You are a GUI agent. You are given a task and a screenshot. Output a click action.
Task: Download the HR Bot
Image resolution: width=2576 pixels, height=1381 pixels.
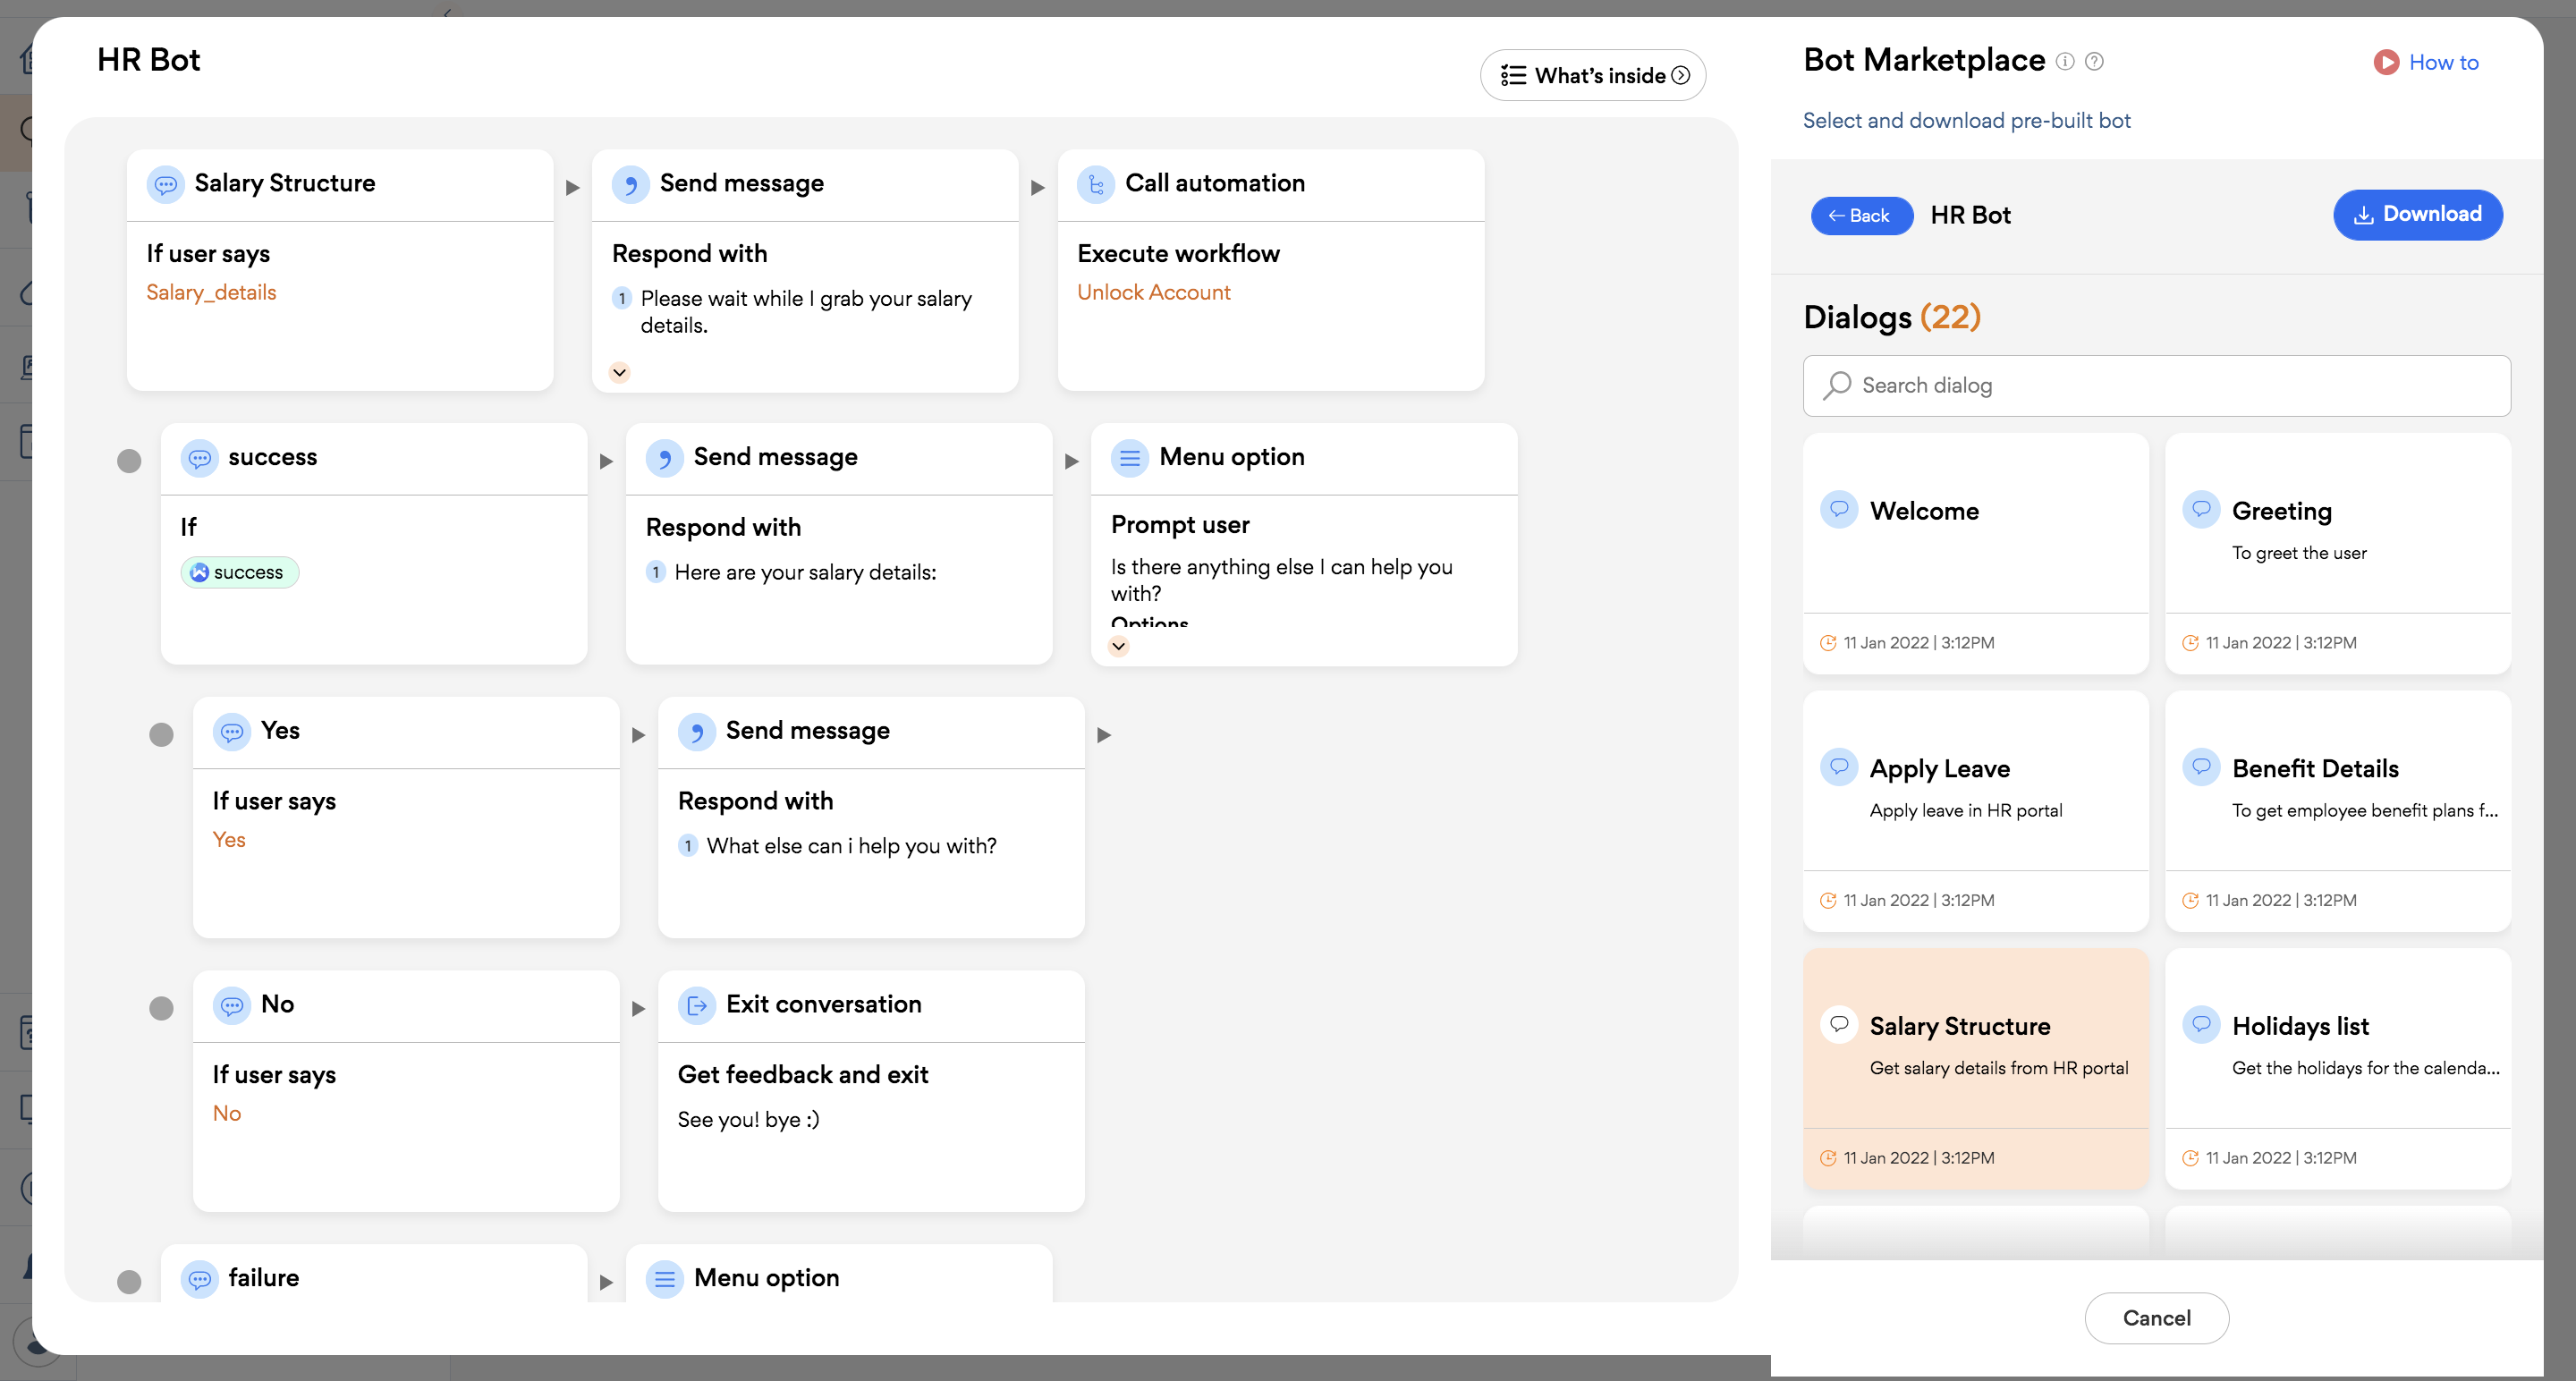[2417, 215]
